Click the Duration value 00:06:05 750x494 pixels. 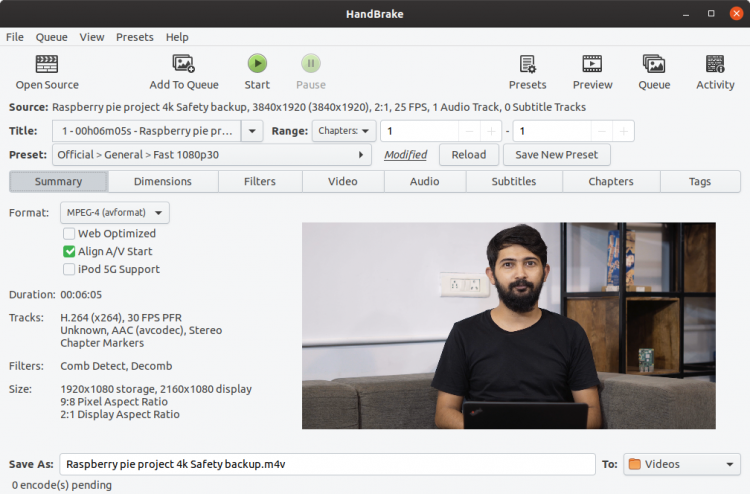pos(81,295)
